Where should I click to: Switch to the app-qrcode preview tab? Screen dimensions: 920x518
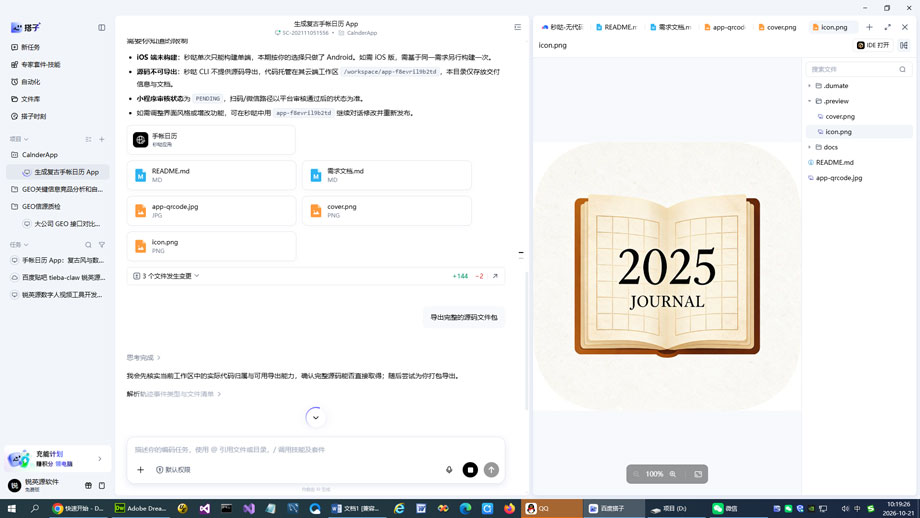pos(725,27)
